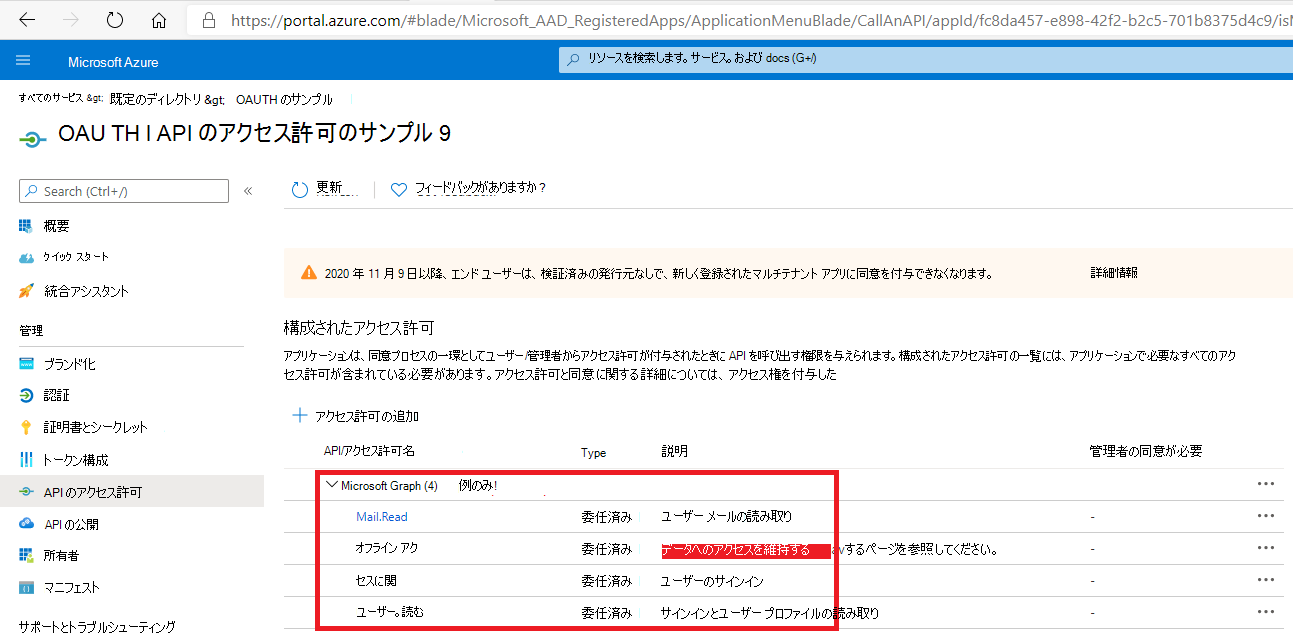Viewport: 1293px width, 638px height.
Task: Click the Type column header
Action: [x=594, y=453]
